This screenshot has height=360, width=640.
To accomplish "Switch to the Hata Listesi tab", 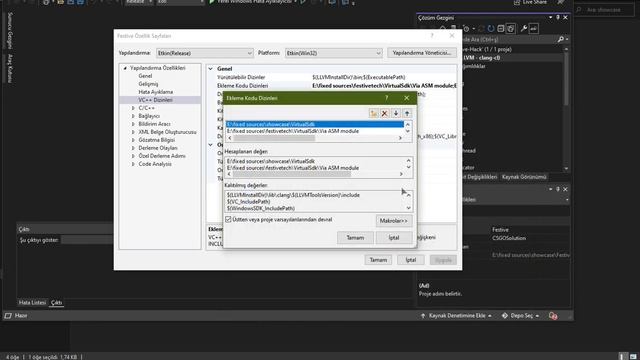I will point(32,302).
